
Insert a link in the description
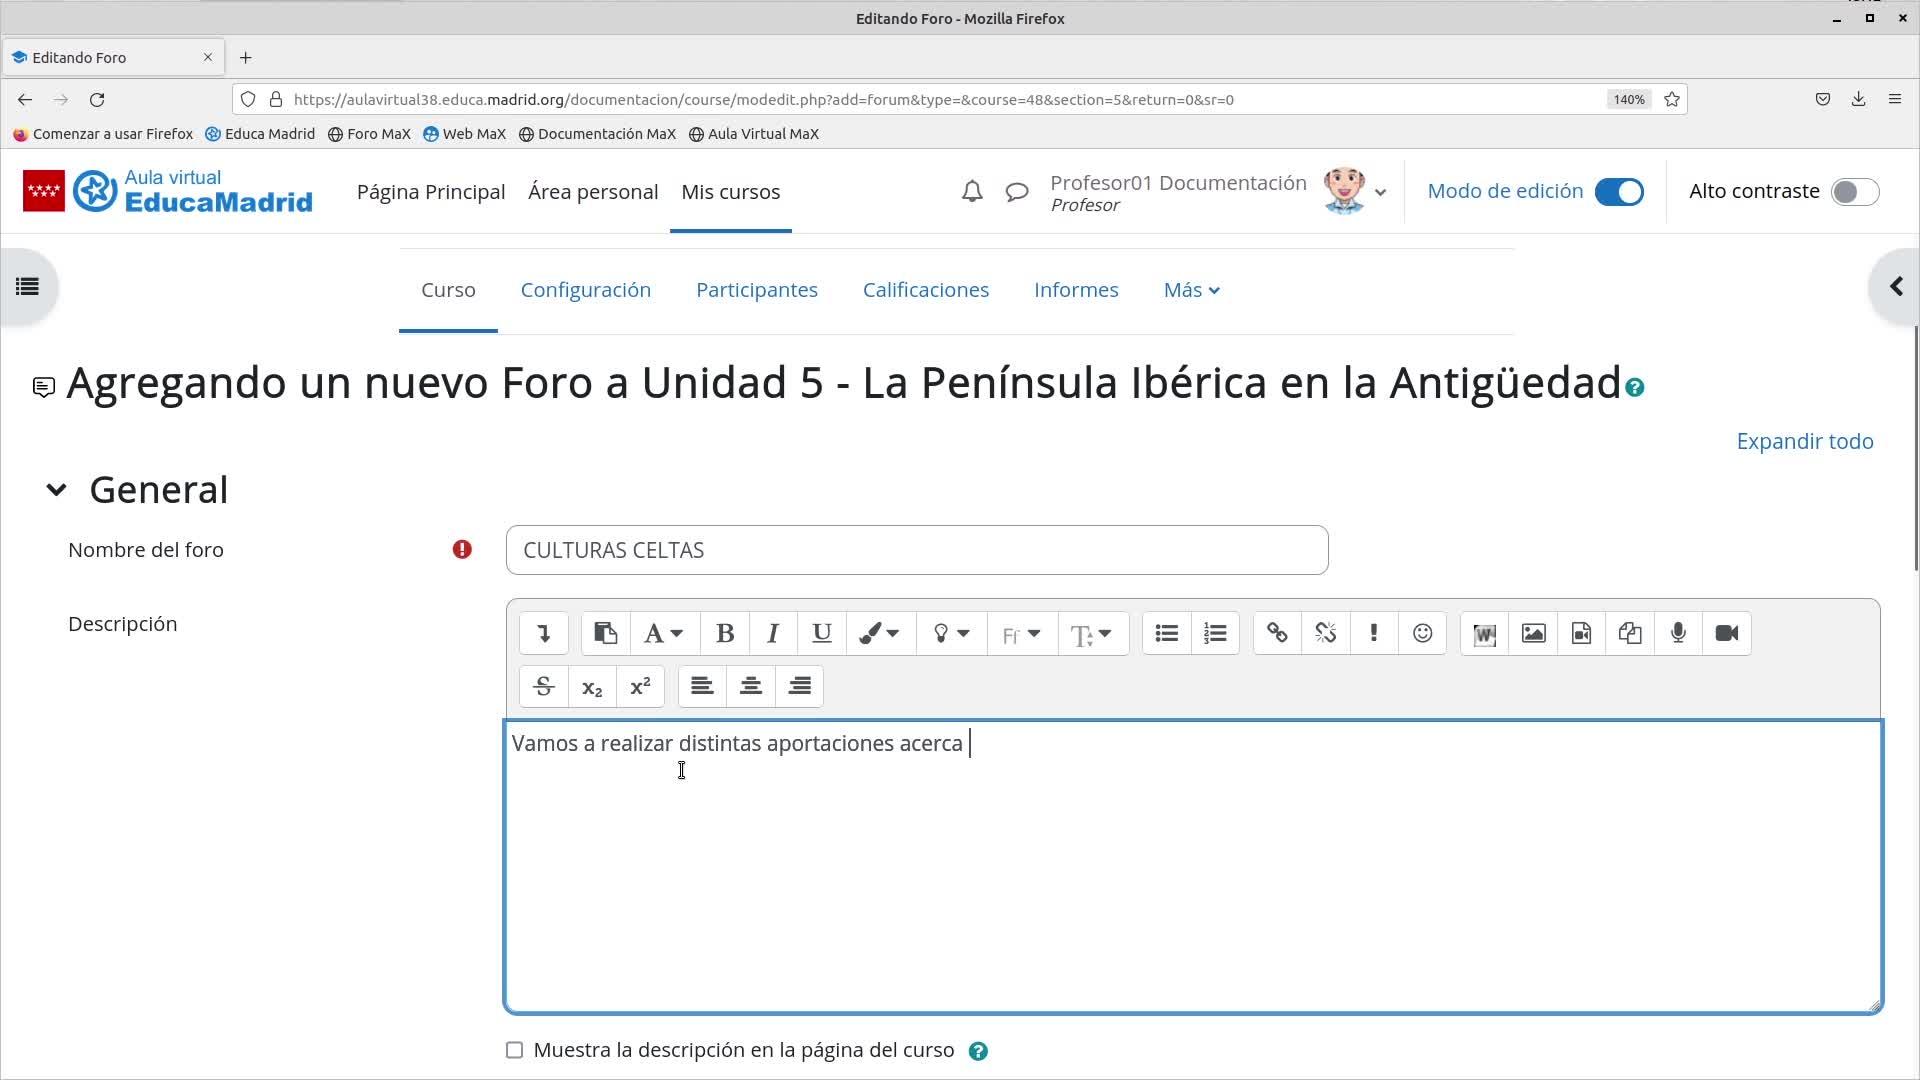[1277, 634]
